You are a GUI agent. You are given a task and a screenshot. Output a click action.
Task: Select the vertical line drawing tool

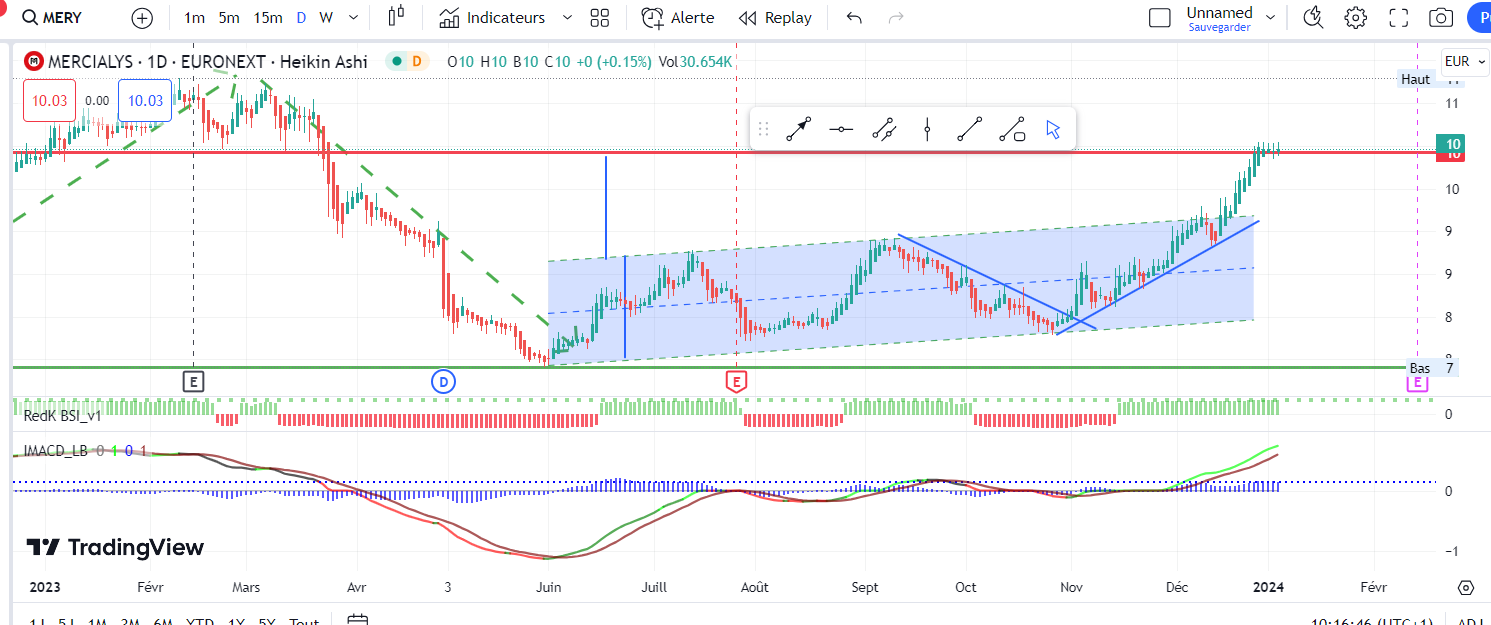tap(927, 129)
